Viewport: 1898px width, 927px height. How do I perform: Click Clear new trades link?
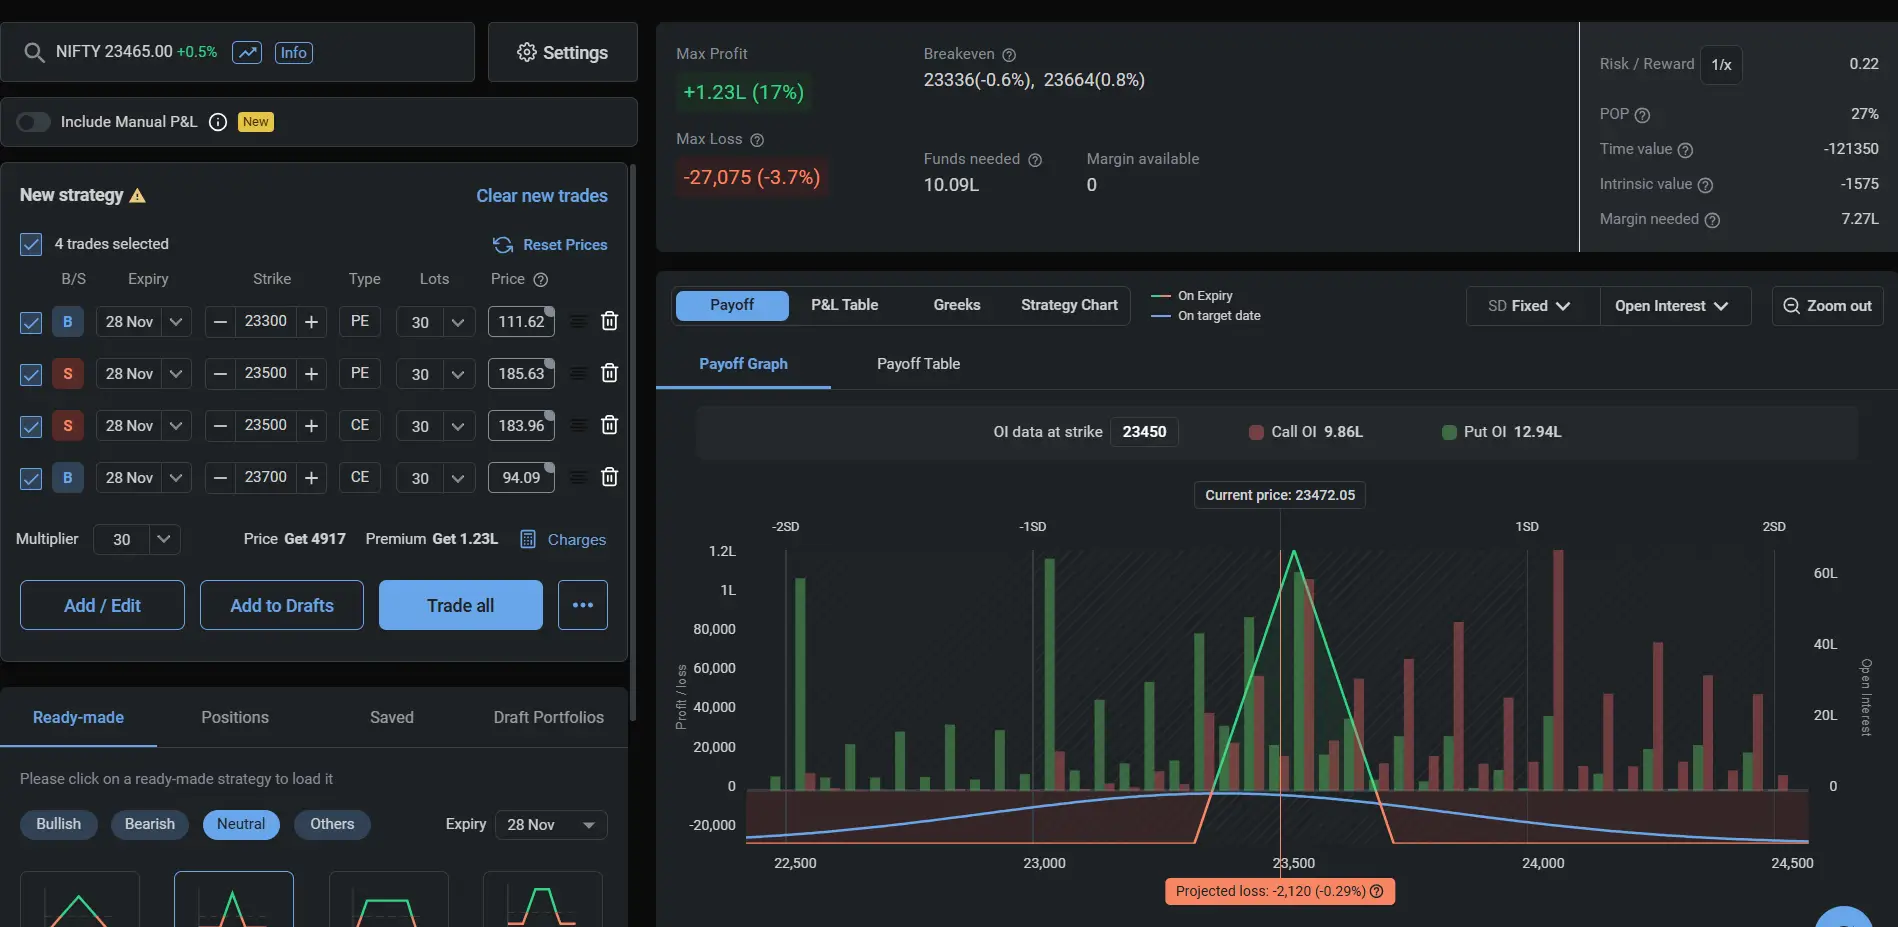click(541, 196)
